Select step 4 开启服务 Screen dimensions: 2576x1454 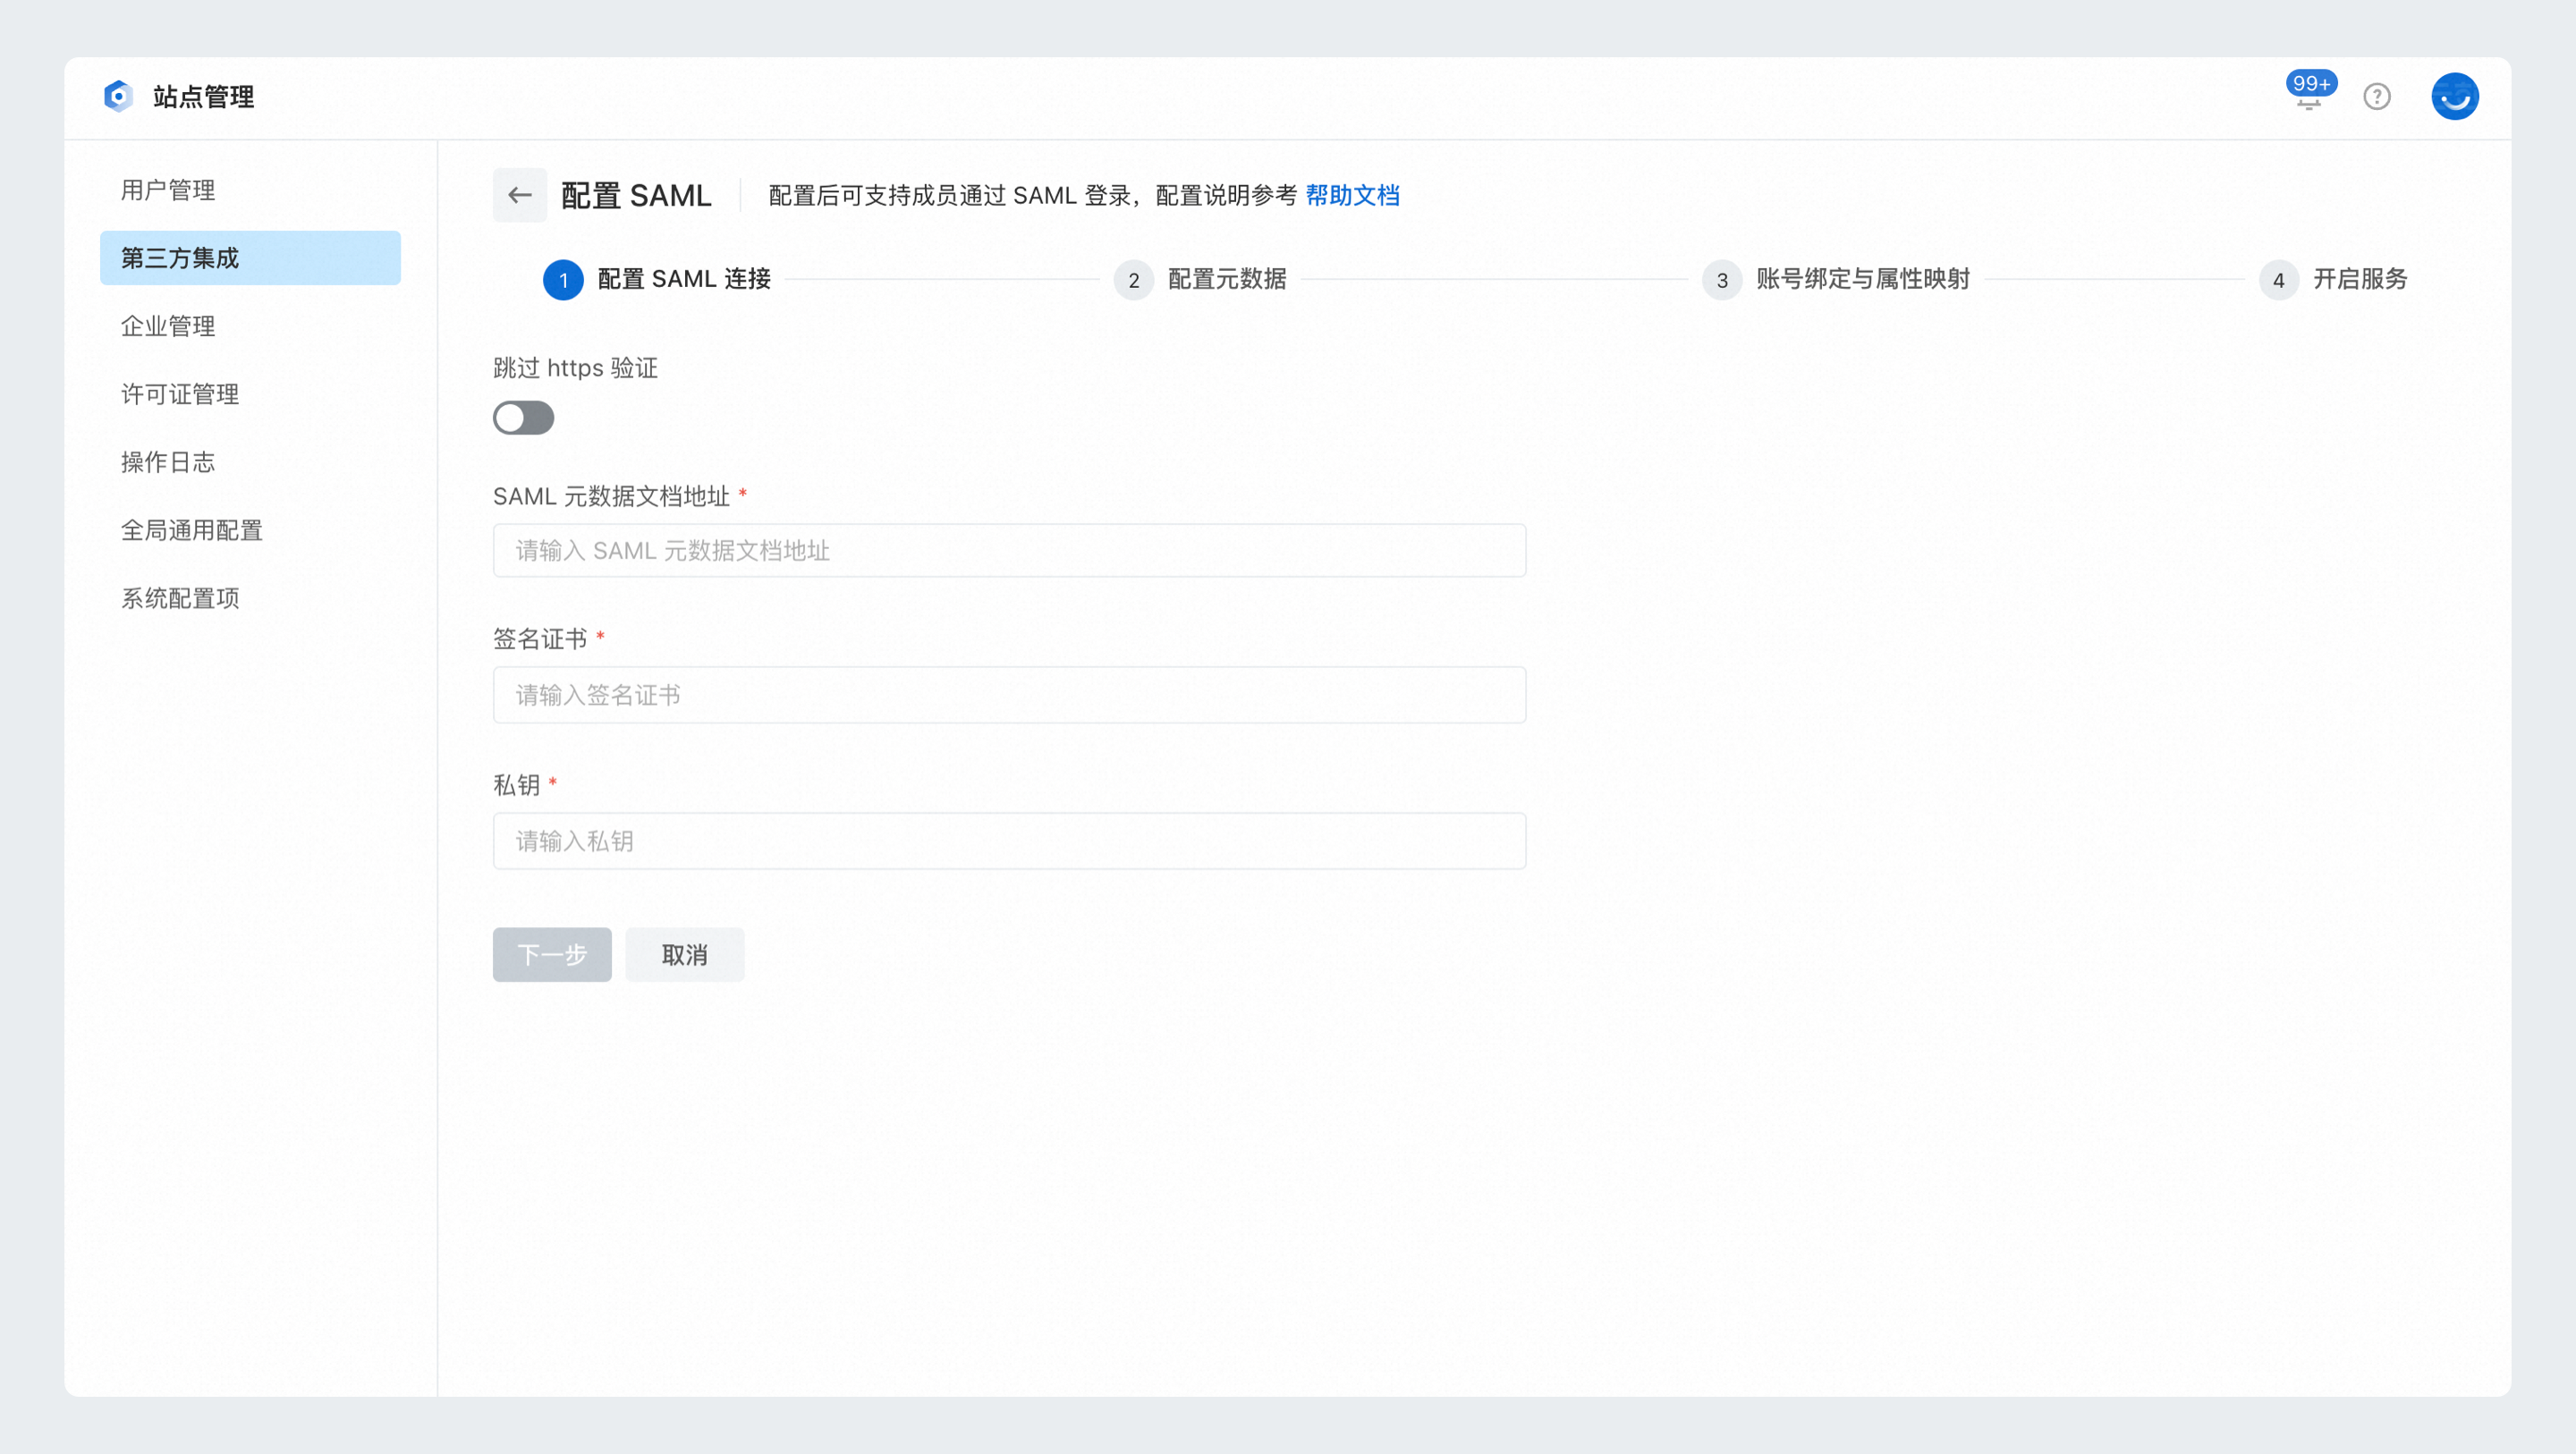(x=2333, y=279)
